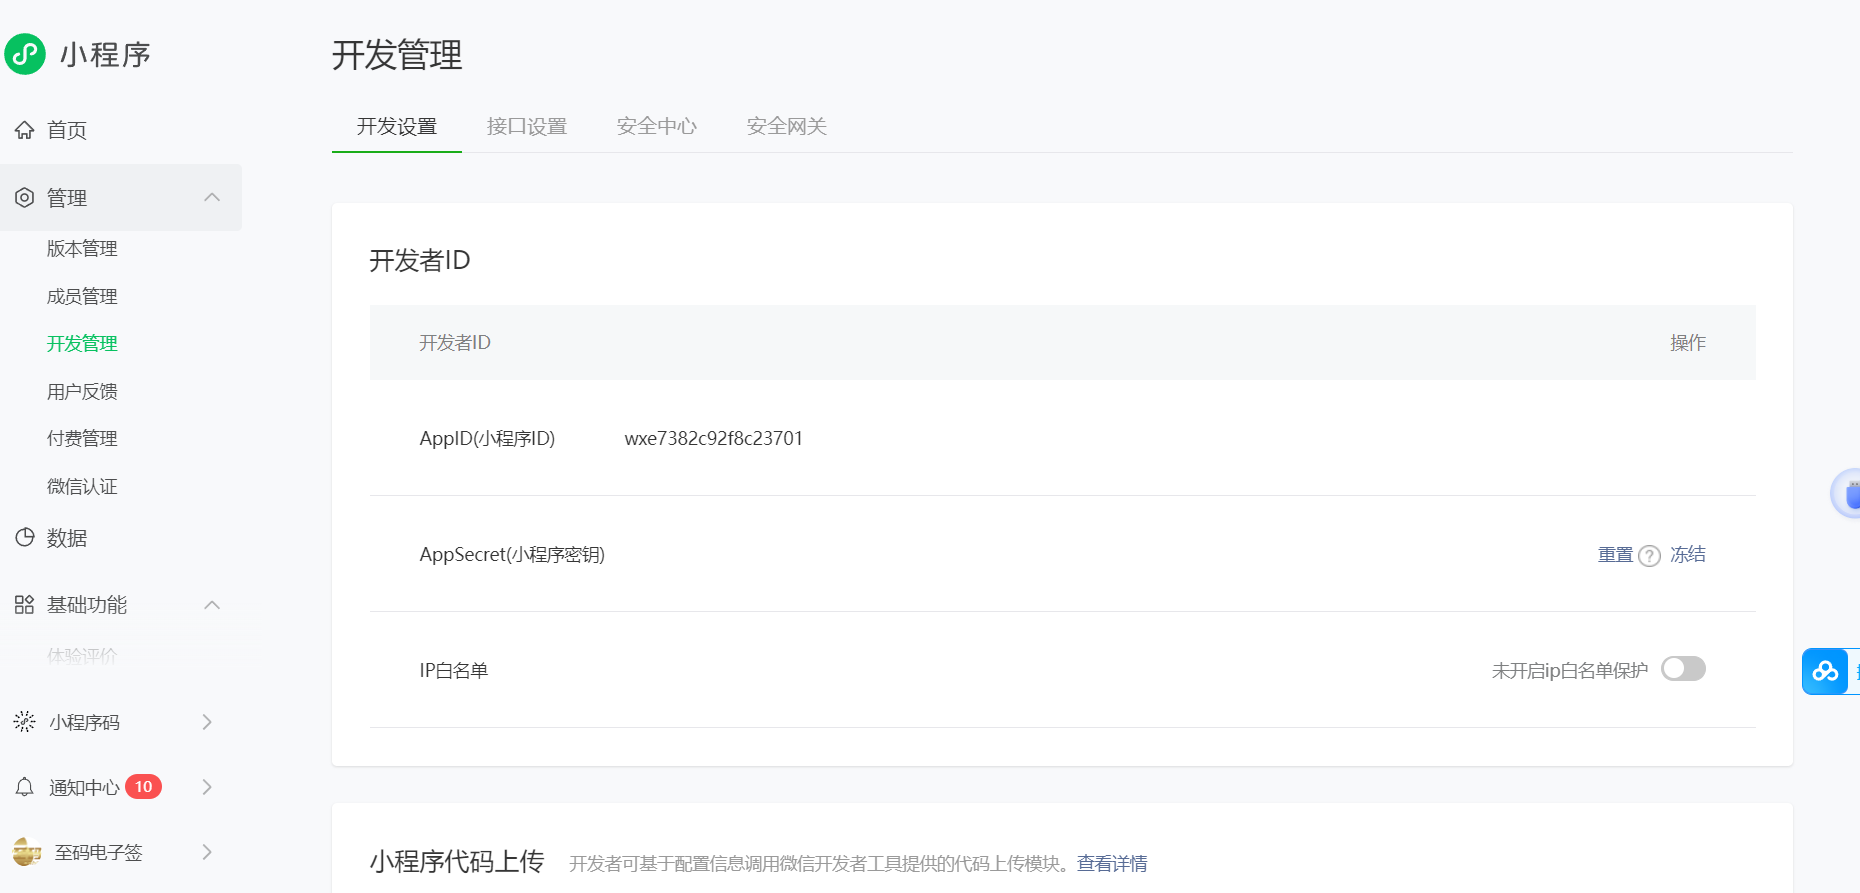
Task: Open 体验评价 in the sidebar
Action: [82, 656]
